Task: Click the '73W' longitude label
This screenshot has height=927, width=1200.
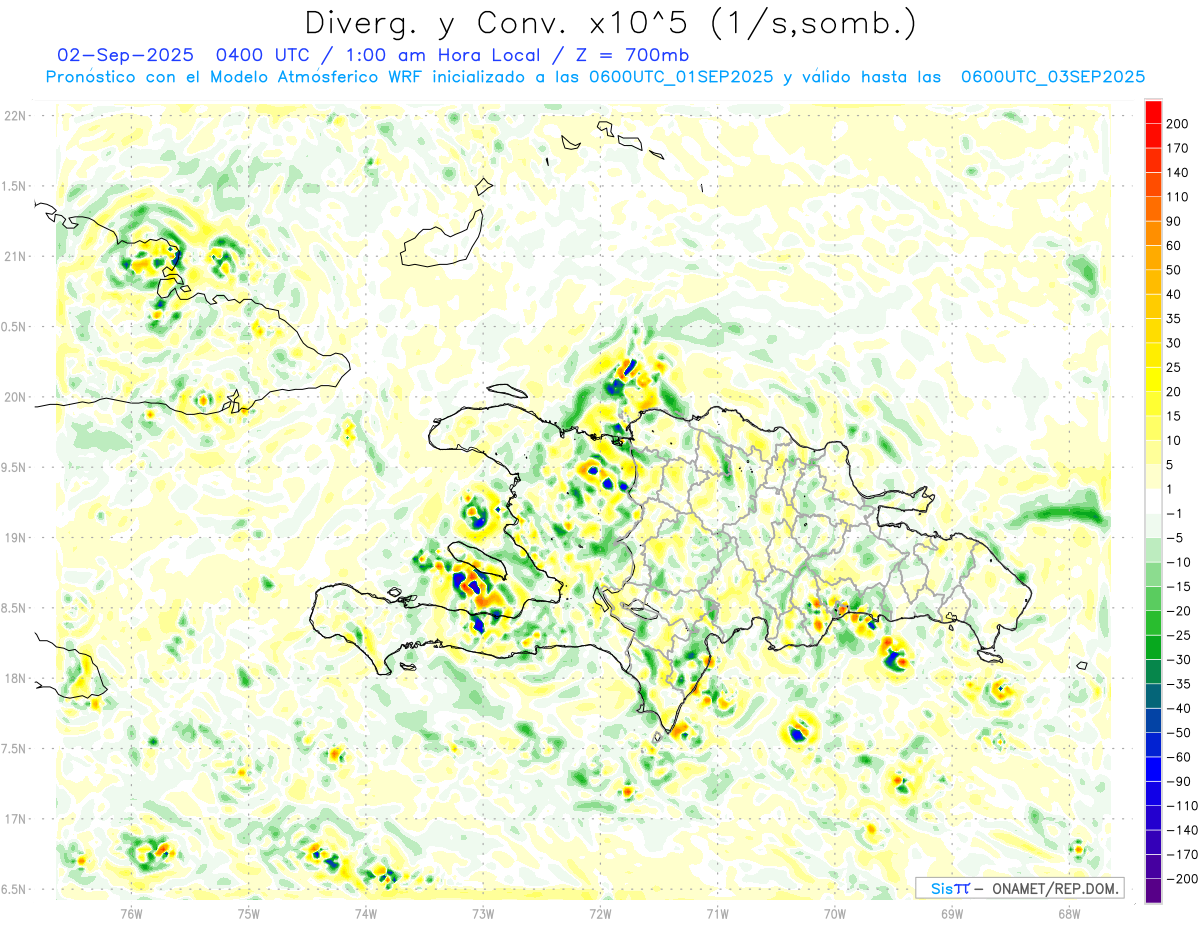Action: 483,914
